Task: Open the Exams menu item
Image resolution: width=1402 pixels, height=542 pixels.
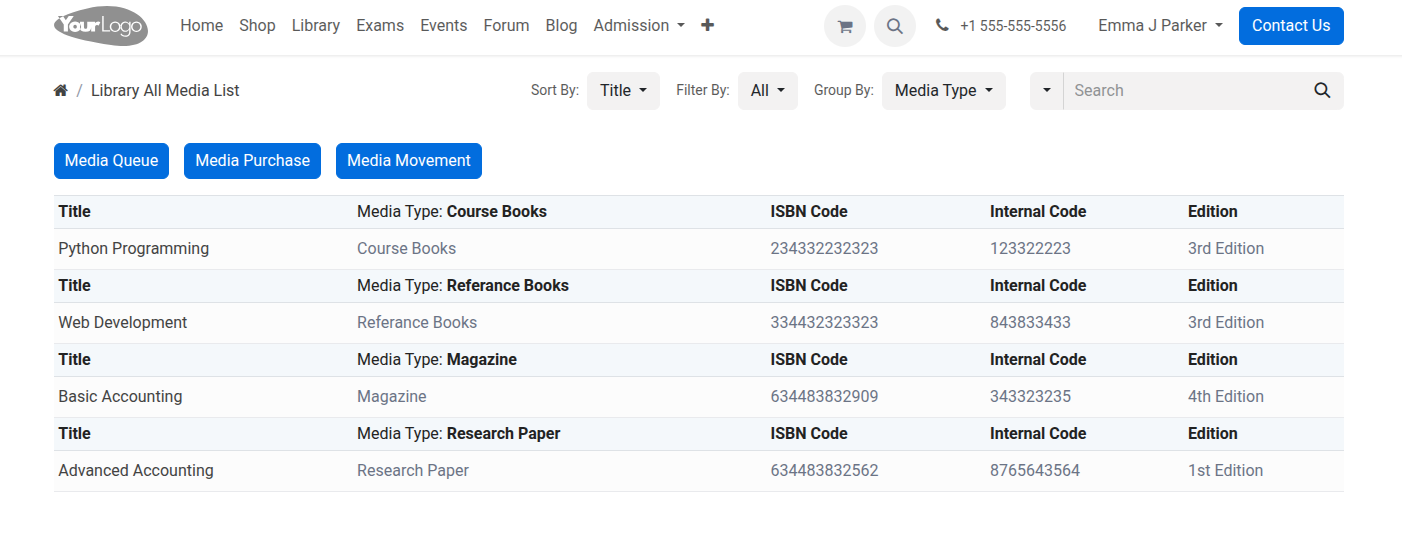Action: 380,26
